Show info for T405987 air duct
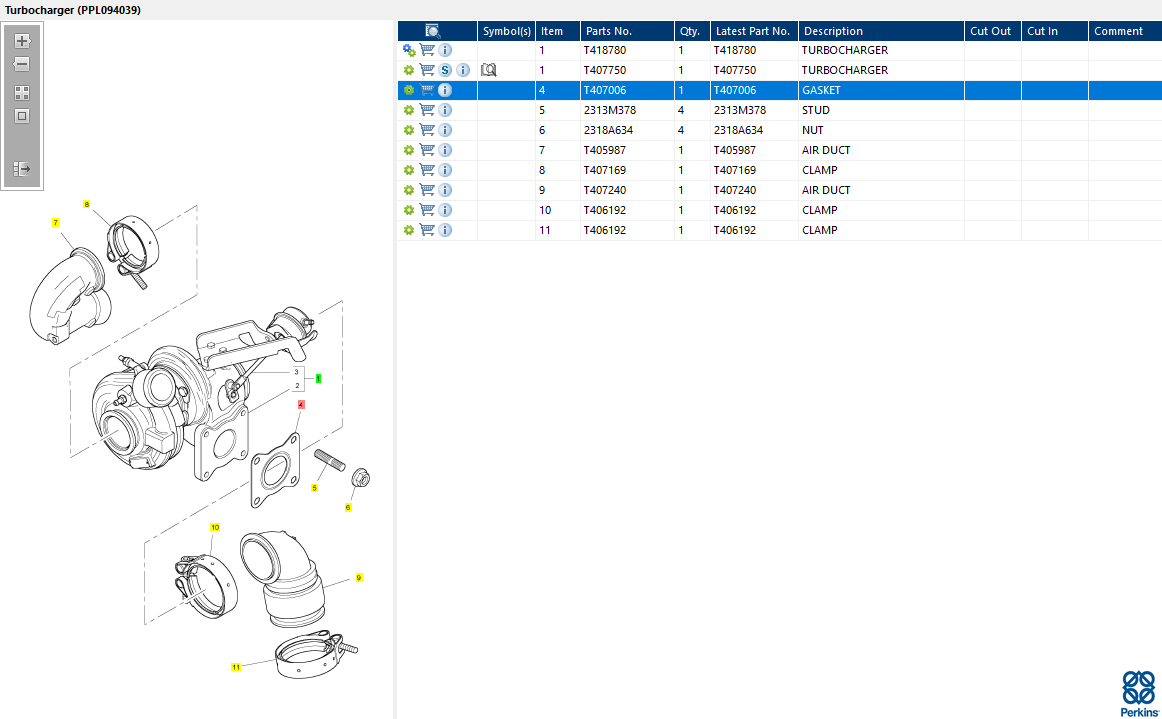This screenshot has height=719, width=1162. (445, 150)
